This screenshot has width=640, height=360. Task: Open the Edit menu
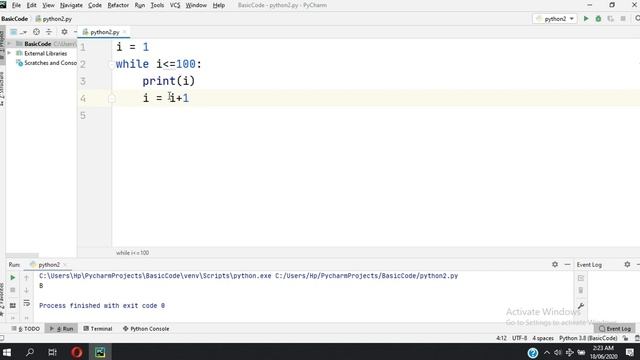click(31, 5)
